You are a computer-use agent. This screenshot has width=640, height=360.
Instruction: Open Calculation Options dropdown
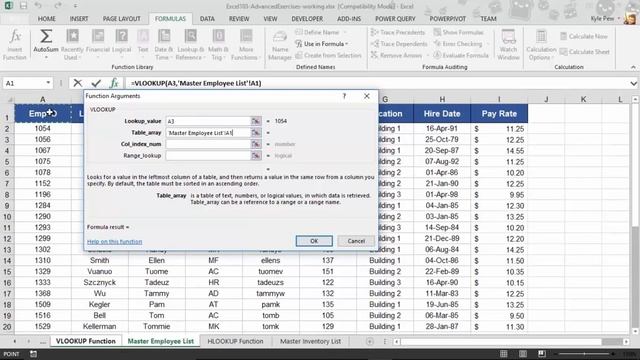tap(541, 45)
